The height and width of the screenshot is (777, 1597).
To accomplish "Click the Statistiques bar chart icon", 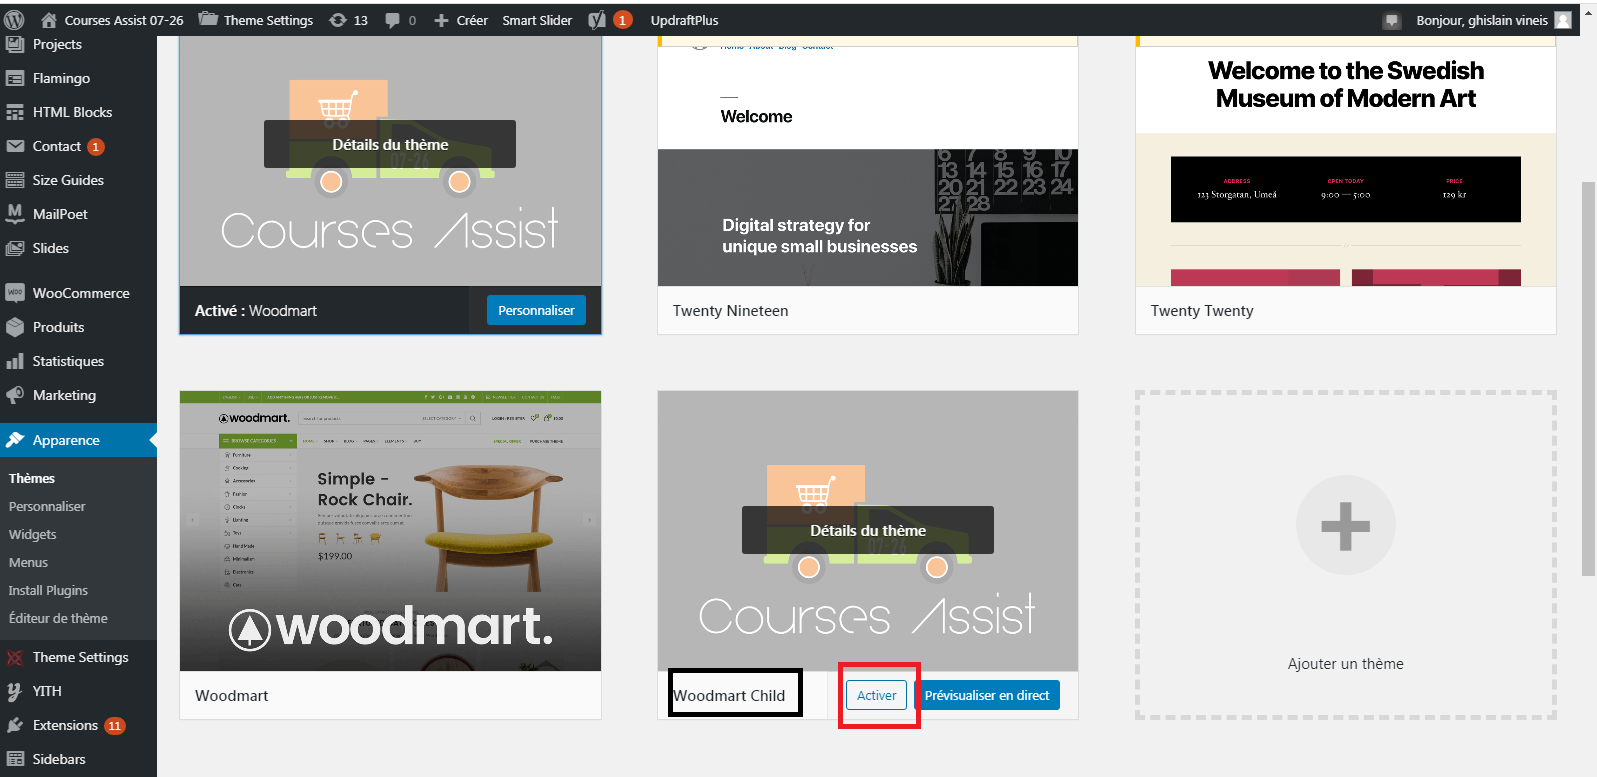I will pos(15,361).
